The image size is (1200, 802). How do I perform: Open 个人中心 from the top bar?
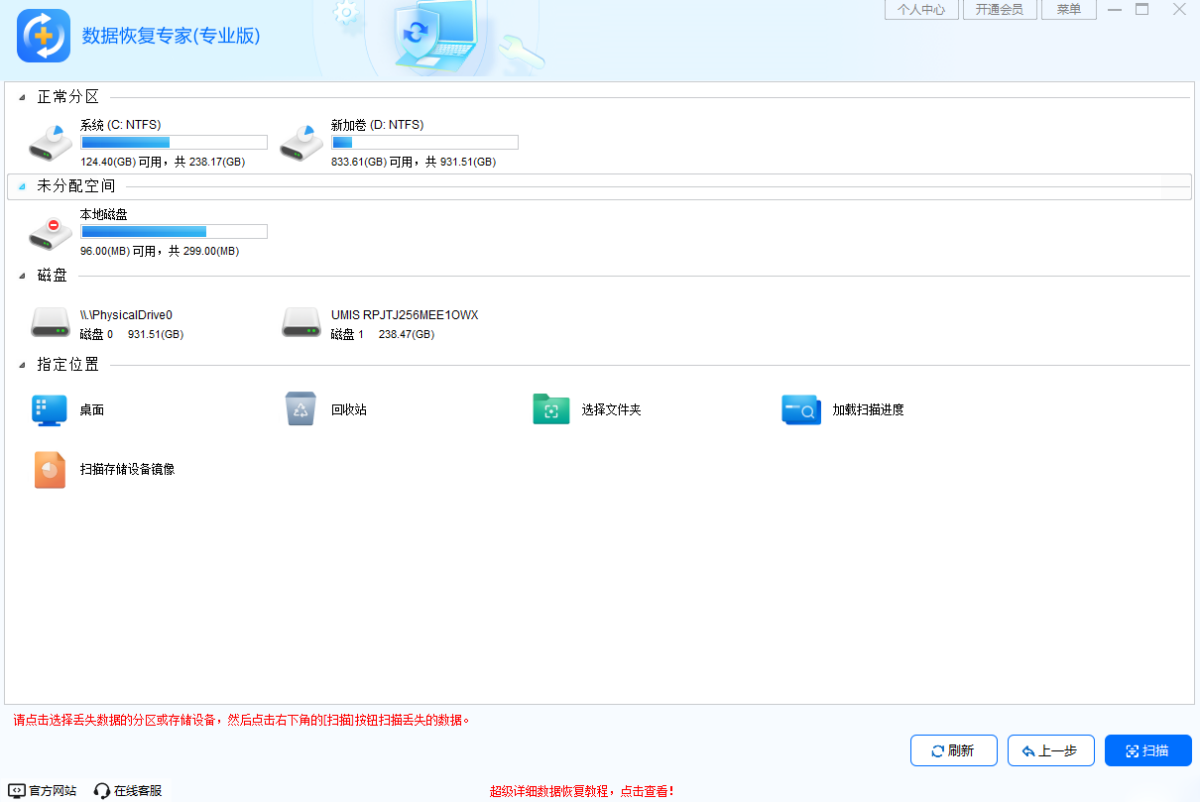tap(921, 10)
